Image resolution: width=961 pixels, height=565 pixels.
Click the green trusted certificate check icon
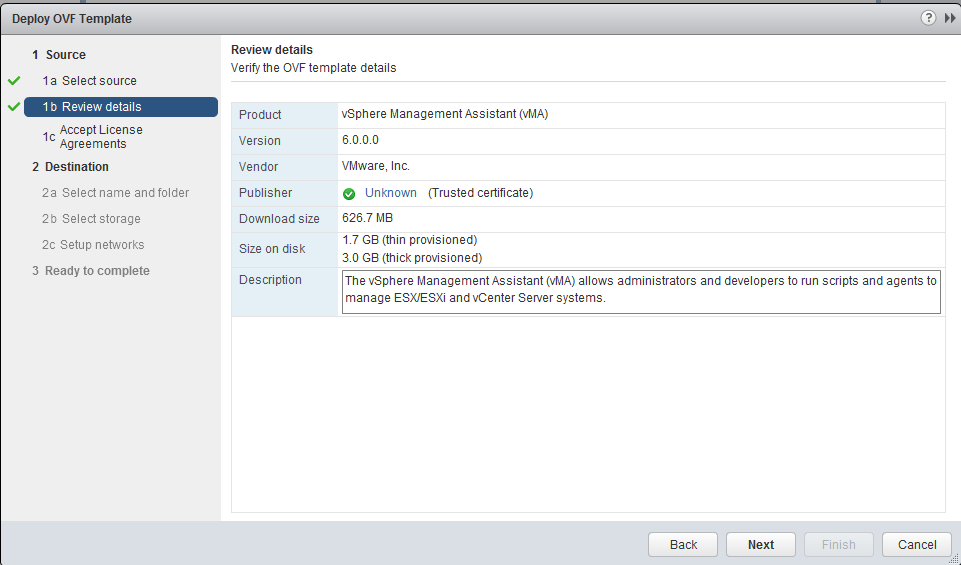point(349,194)
